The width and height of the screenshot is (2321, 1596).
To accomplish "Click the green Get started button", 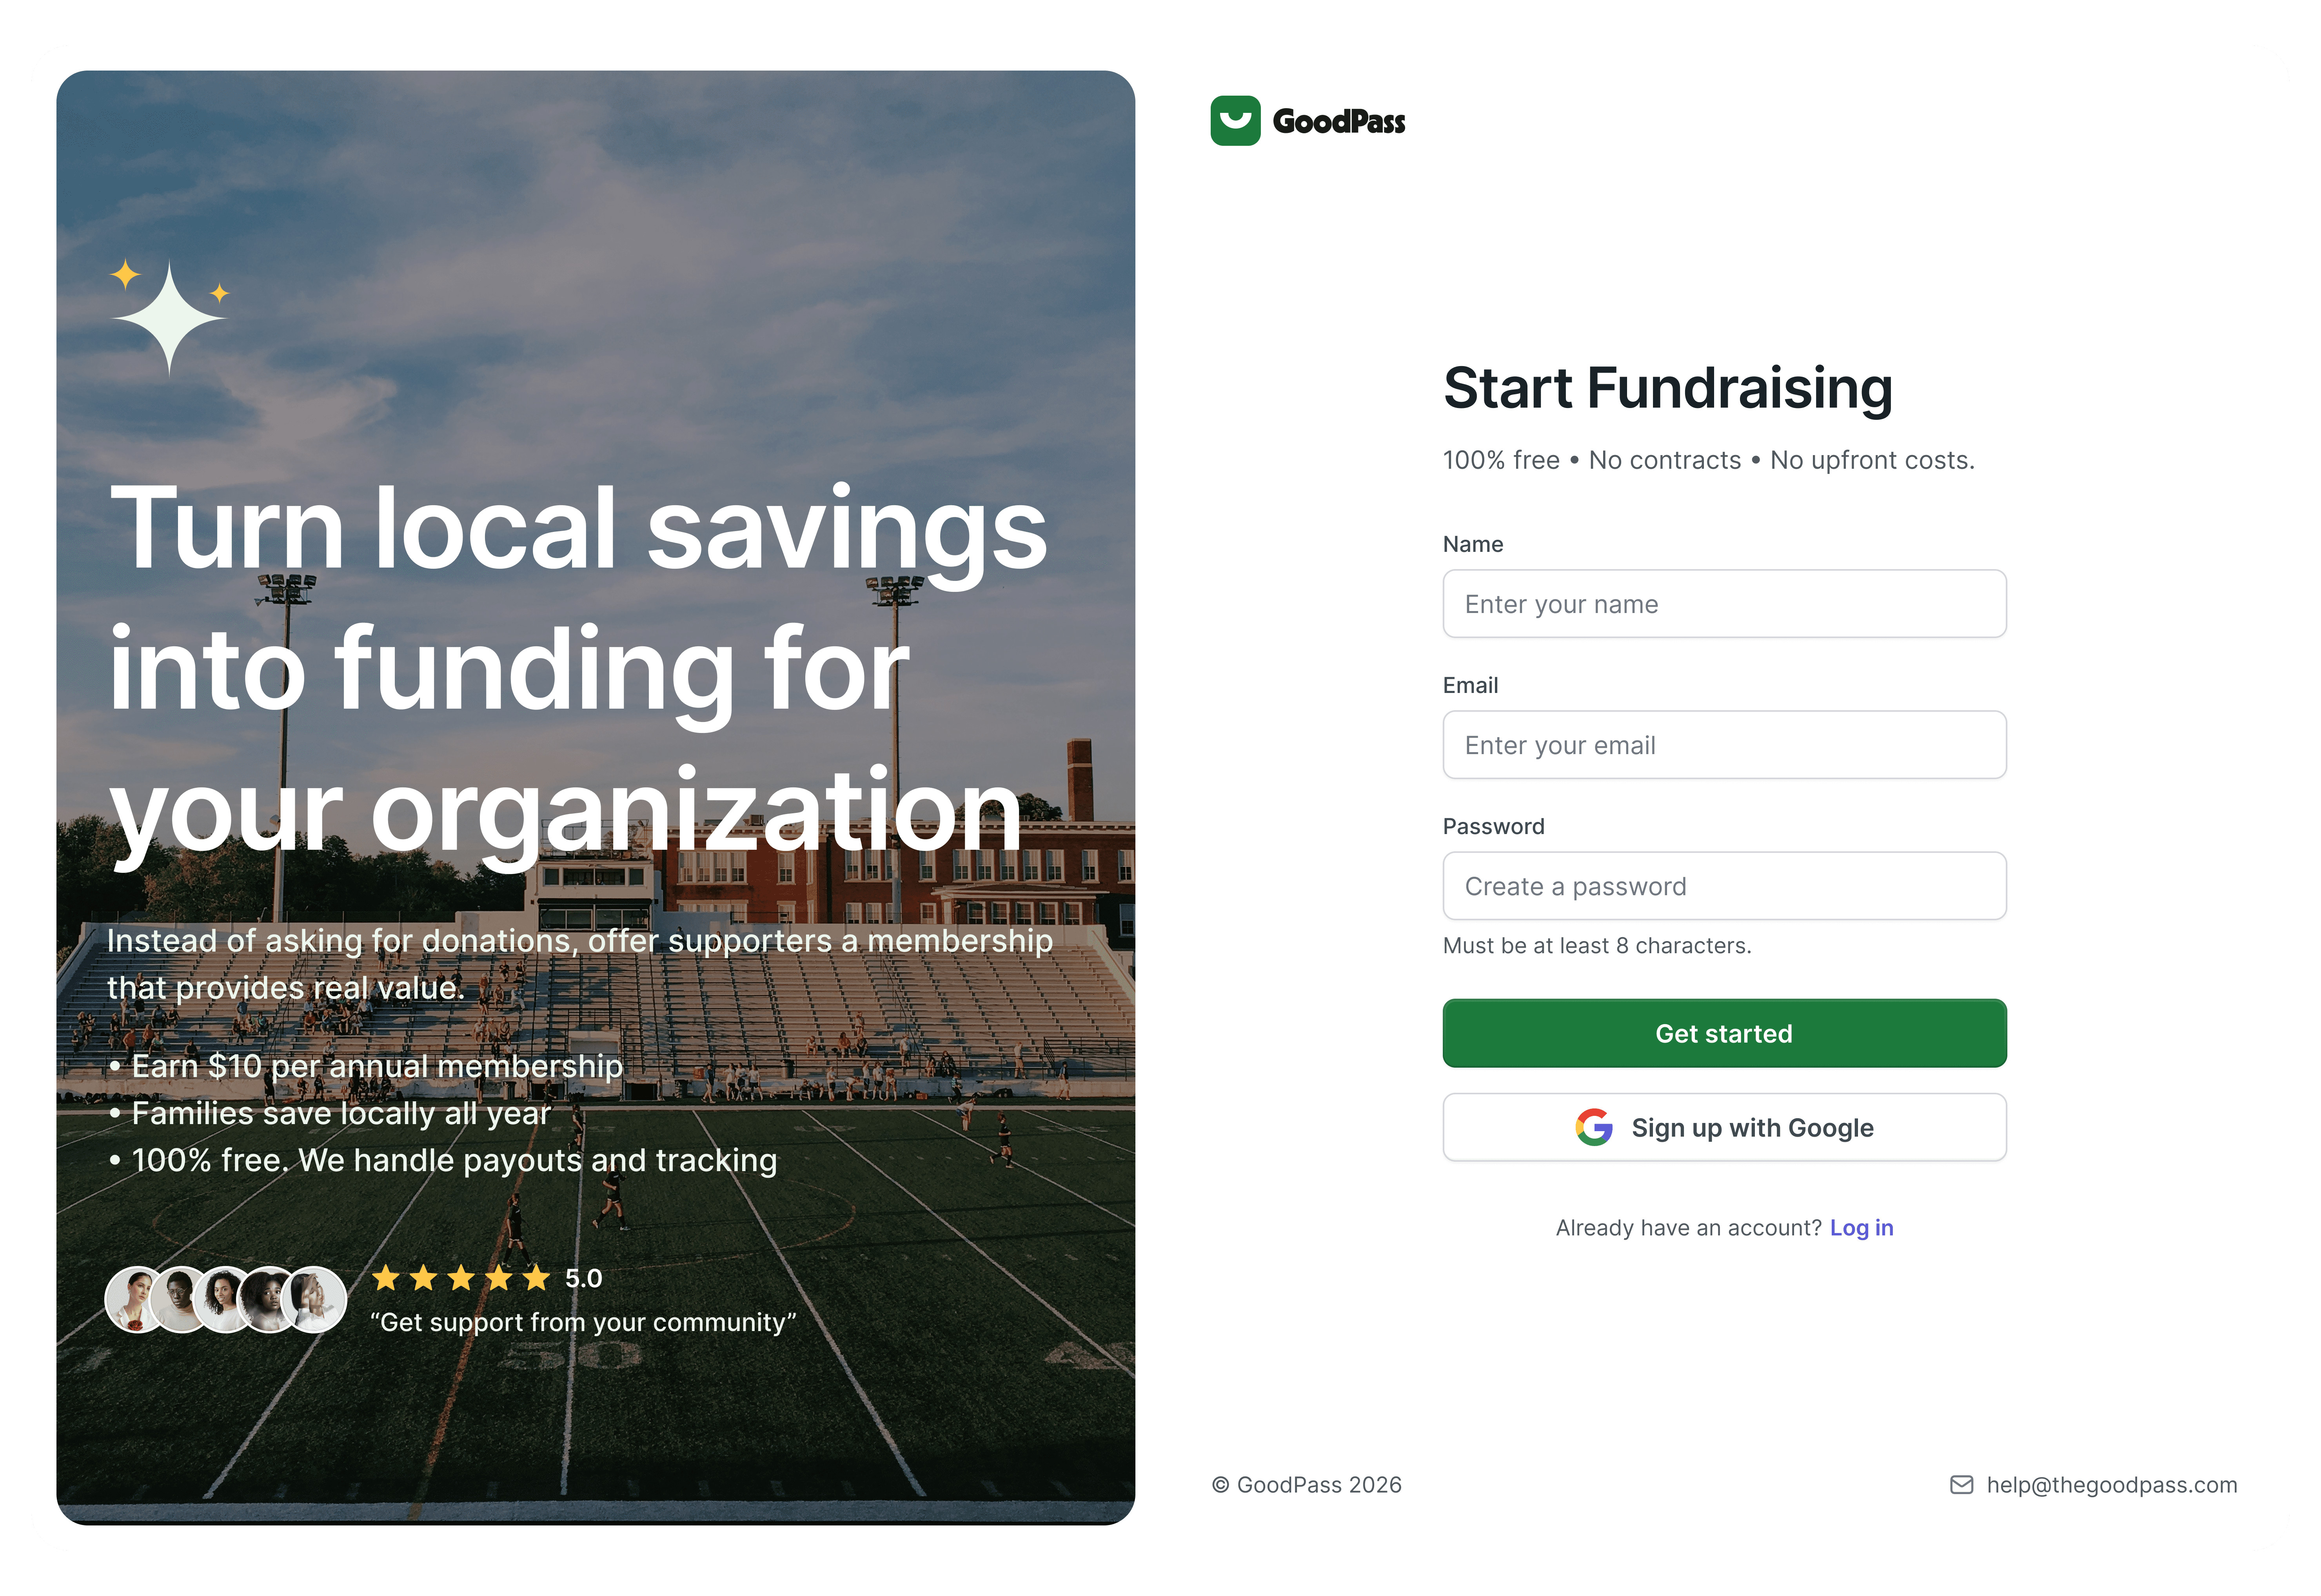I will point(1724,1033).
